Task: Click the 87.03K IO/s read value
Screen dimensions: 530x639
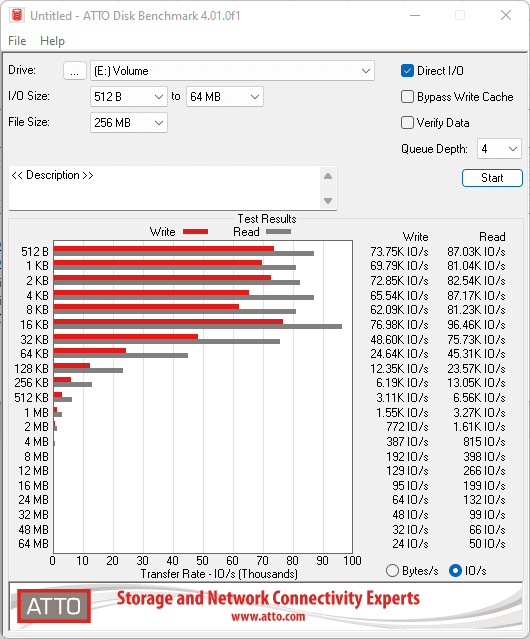Action: (476, 252)
